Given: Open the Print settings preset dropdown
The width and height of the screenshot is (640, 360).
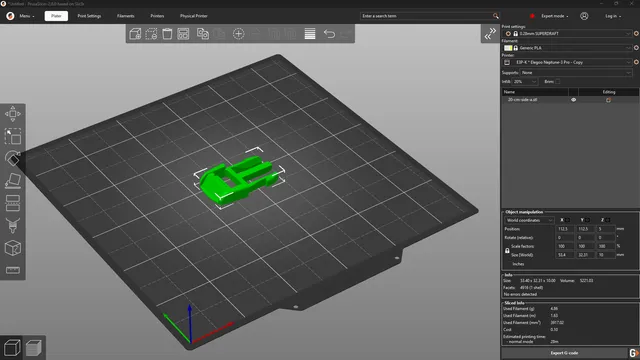Looking at the screenshot, I should [x=569, y=33].
